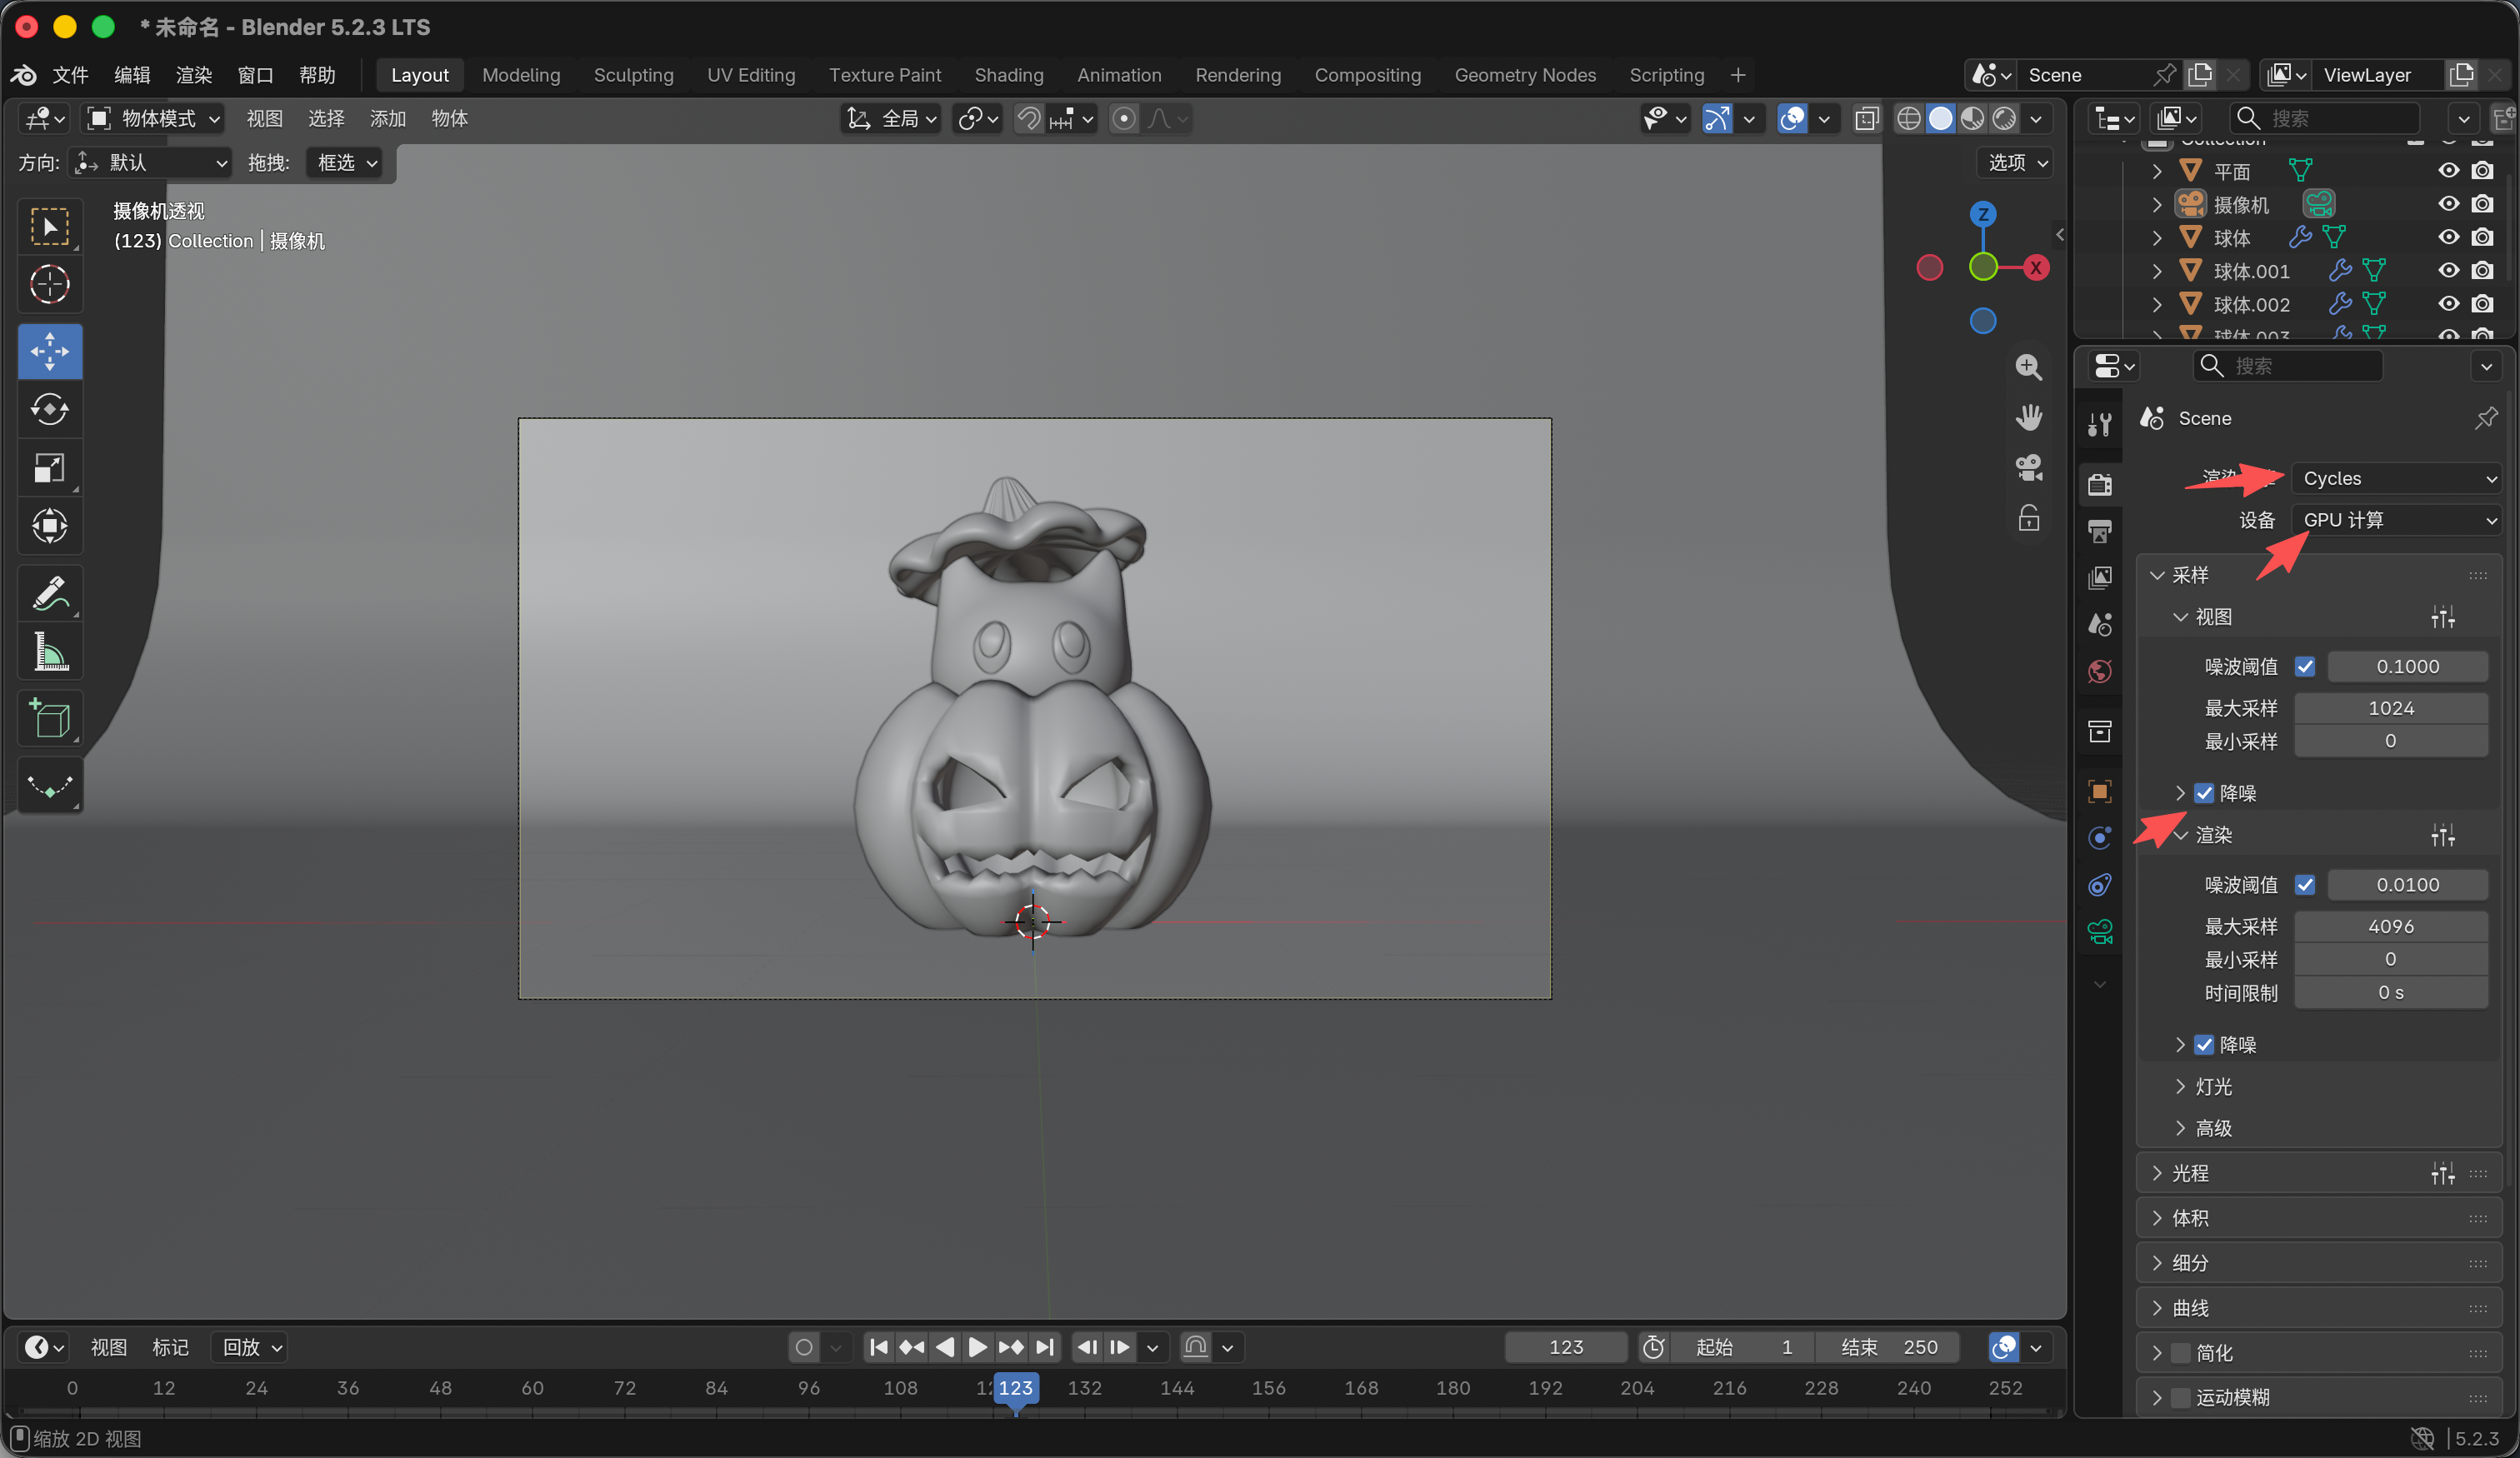Select the 3D Cursor tool
Image resolution: width=2520 pixels, height=1458 pixels.
coord(50,284)
